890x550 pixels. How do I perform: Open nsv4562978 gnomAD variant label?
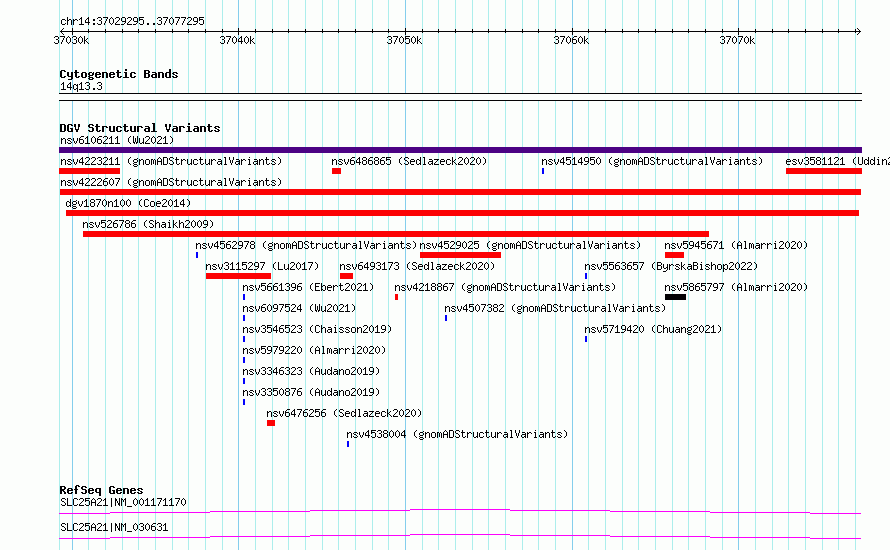tap(306, 245)
